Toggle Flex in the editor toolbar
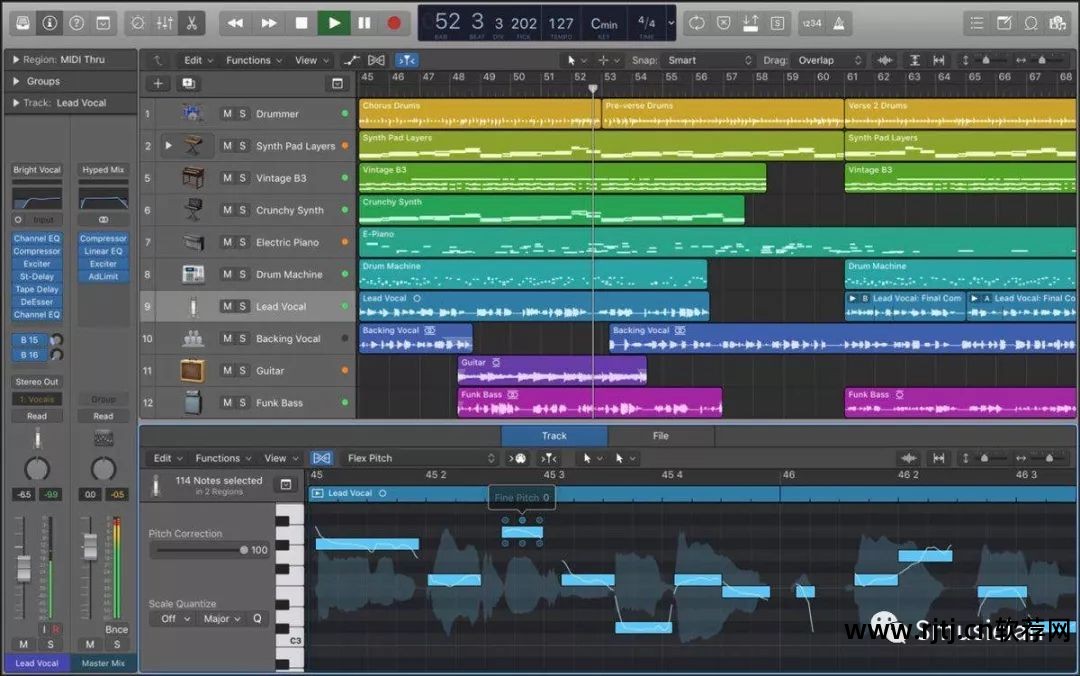 (x=321, y=458)
